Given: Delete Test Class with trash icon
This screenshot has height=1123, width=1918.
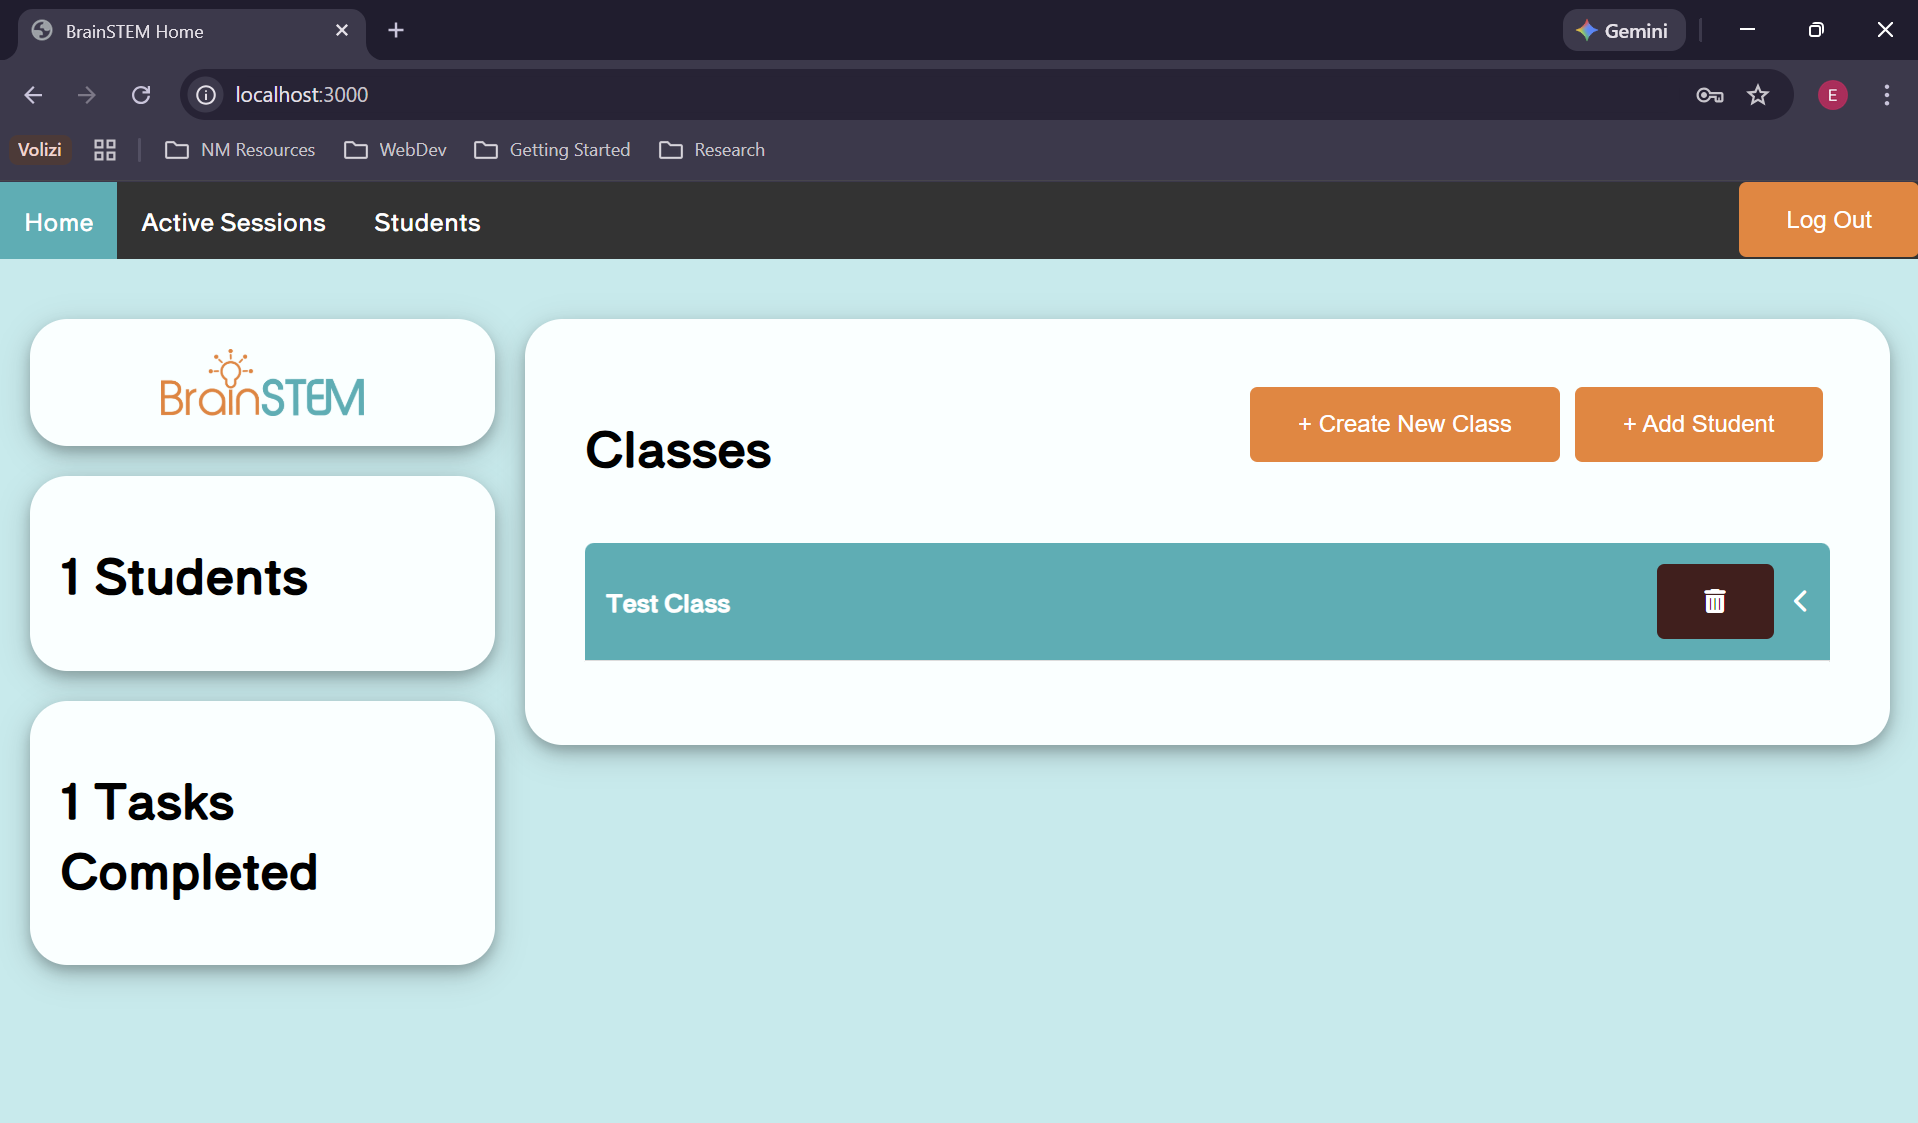Looking at the screenshot, I should click(1714, 601).
